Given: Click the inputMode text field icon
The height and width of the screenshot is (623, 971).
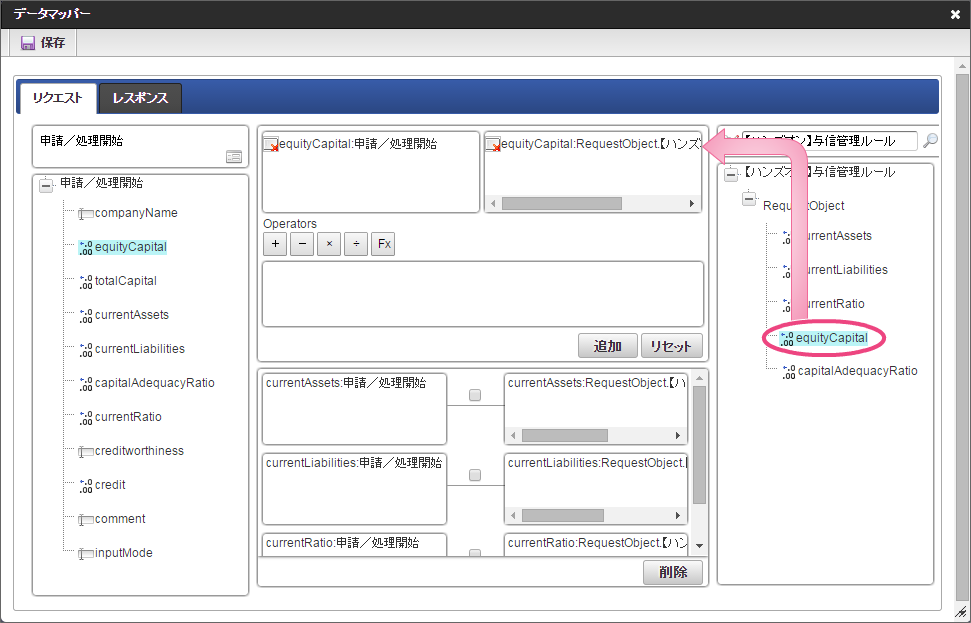Looking at the screenshot, I should 85,554.
